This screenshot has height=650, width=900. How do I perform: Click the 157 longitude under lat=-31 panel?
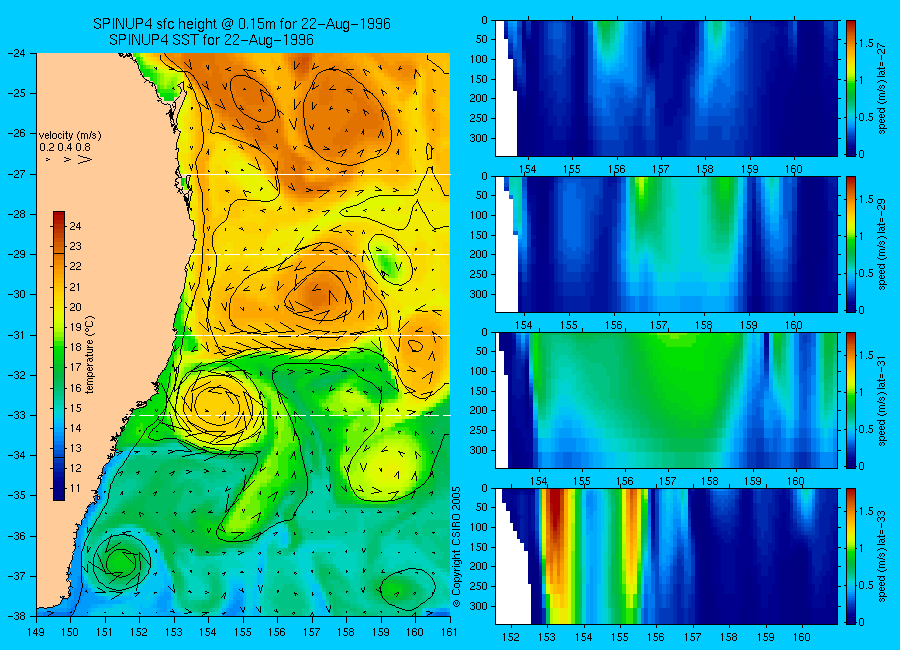[667, 481]
